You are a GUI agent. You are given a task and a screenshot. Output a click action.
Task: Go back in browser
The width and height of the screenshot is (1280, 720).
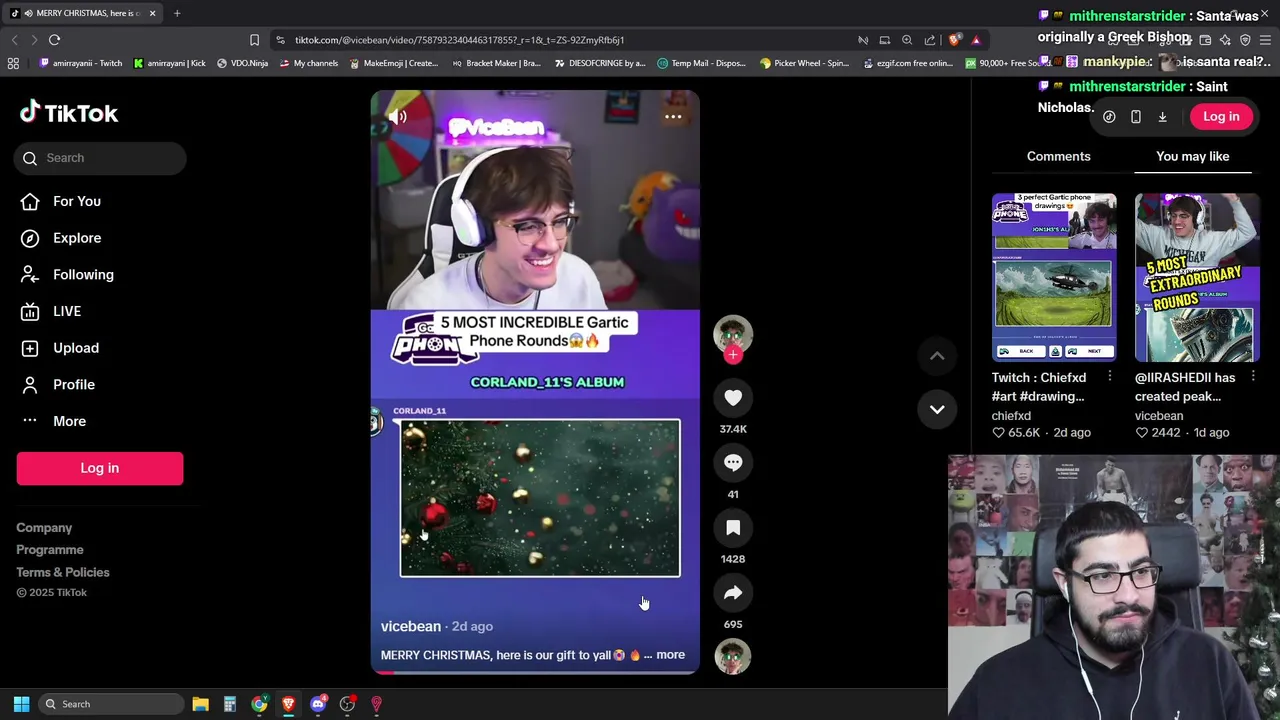pos(14,40)
